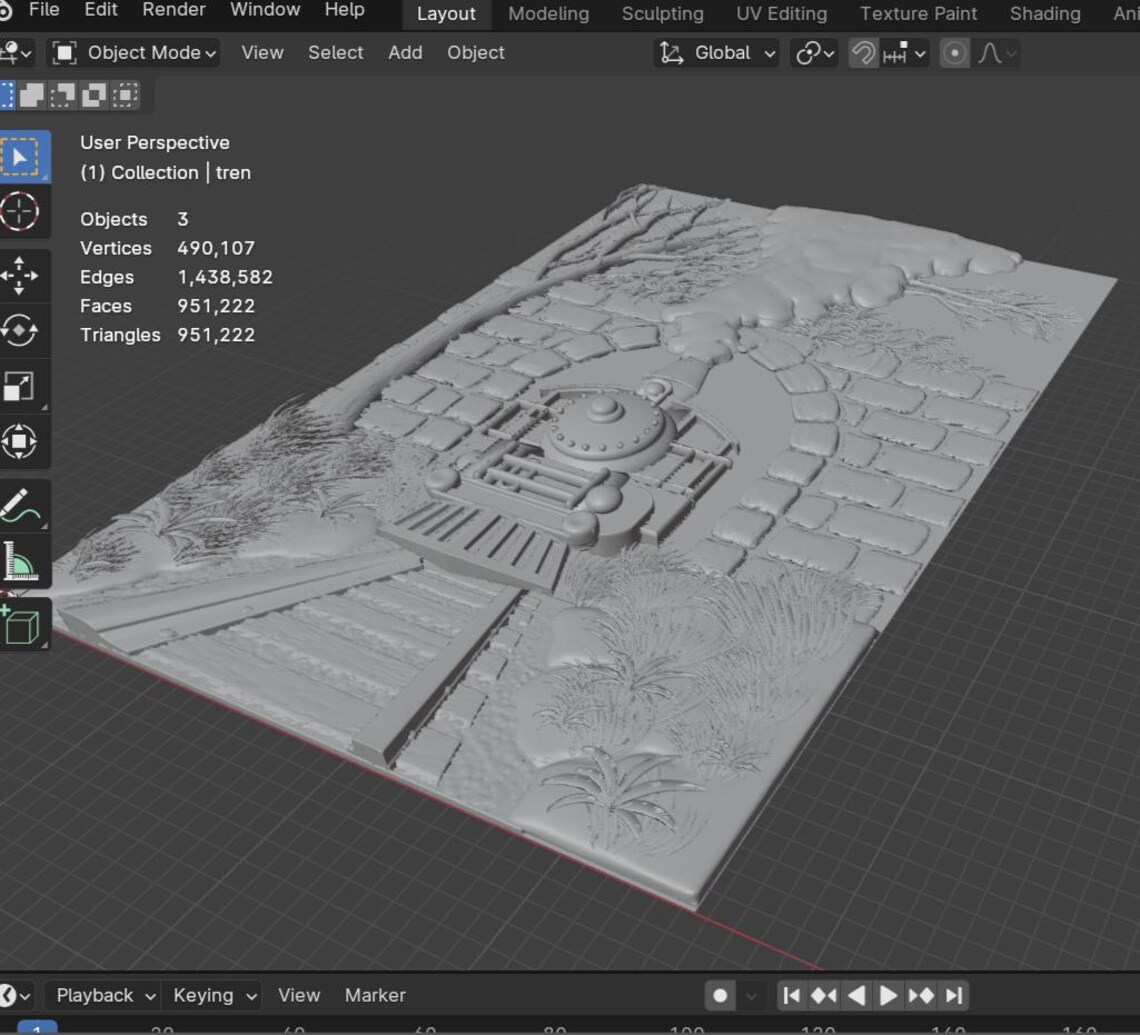
Task: Open the Playback popover
Action: (x=105, y=995)
